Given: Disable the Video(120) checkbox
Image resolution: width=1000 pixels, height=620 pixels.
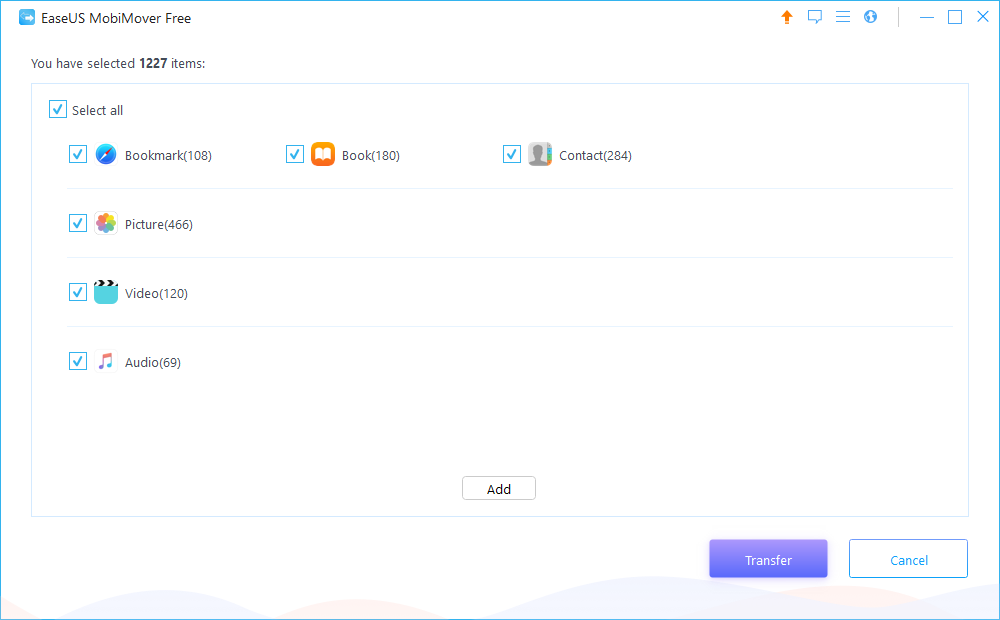Looking at the screenshot, I should click(78, 292).
